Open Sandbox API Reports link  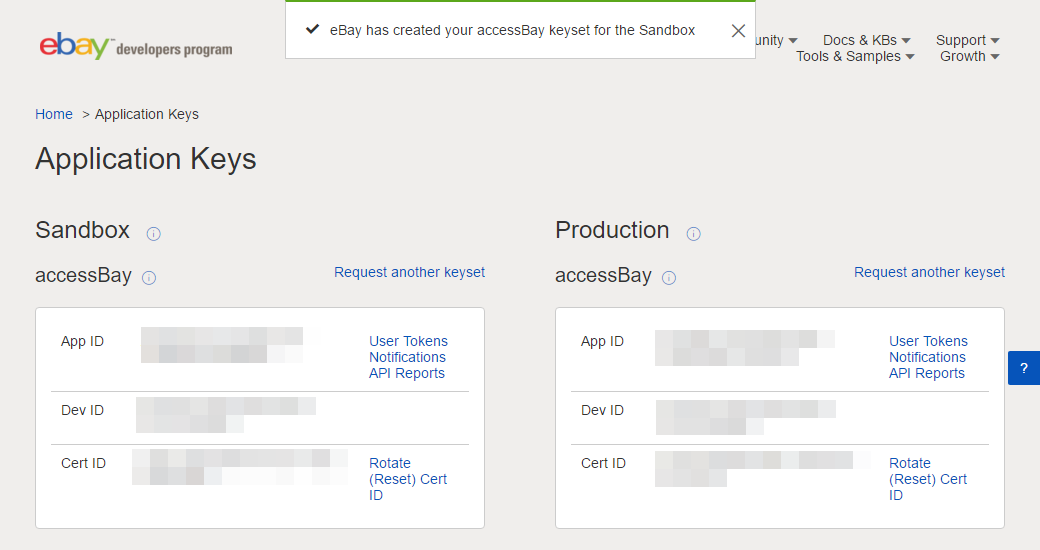click(407, 373)
